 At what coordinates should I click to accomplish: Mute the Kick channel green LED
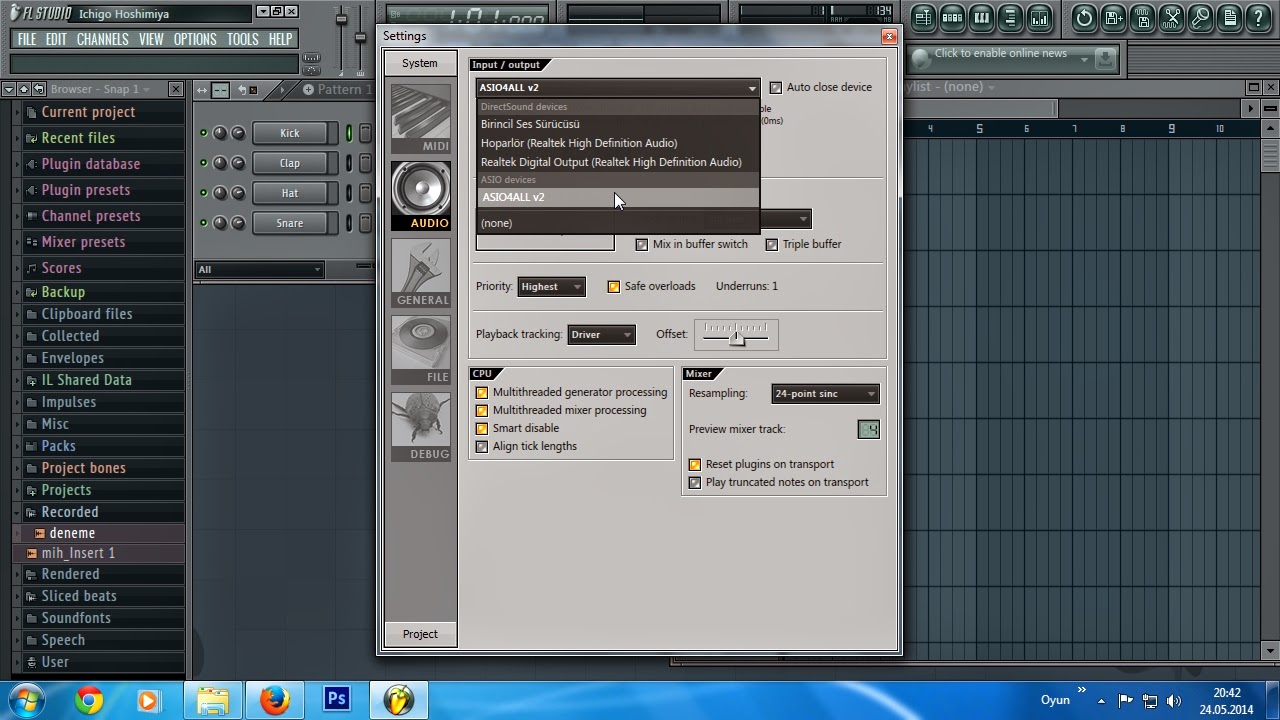(x=203, y=133)
